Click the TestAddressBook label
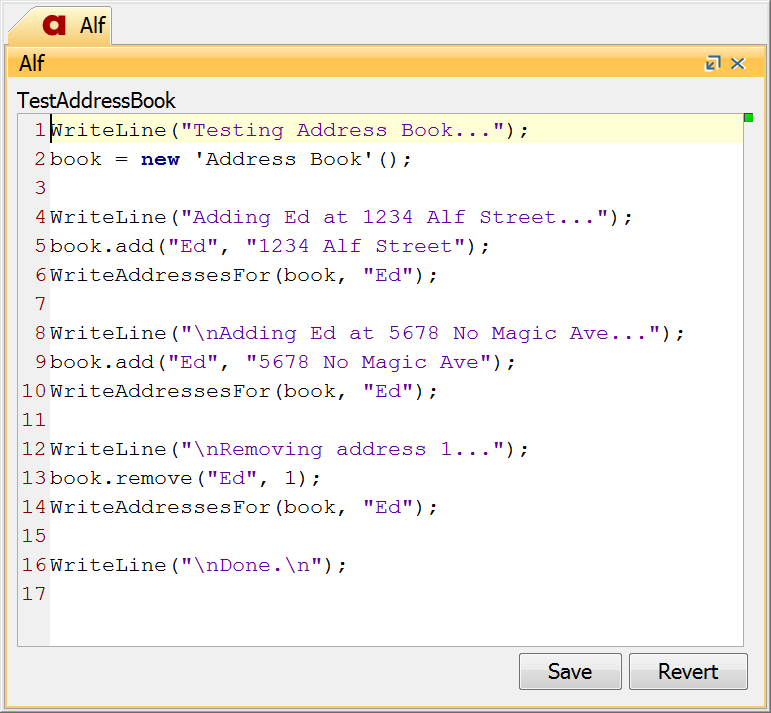The width and height of the screenshot is (771, 713). [96, 100]
